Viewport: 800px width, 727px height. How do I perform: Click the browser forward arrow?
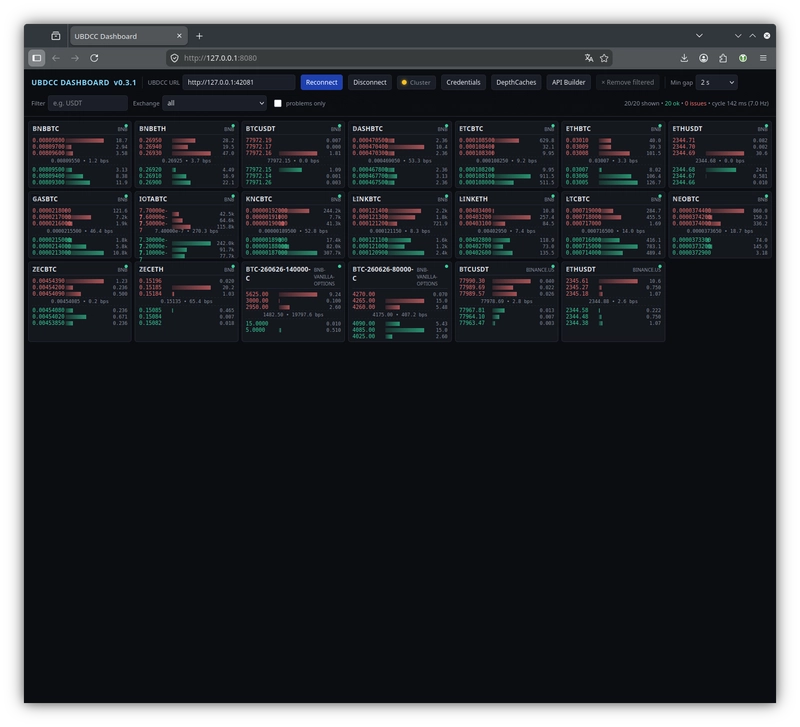point(75,58)
